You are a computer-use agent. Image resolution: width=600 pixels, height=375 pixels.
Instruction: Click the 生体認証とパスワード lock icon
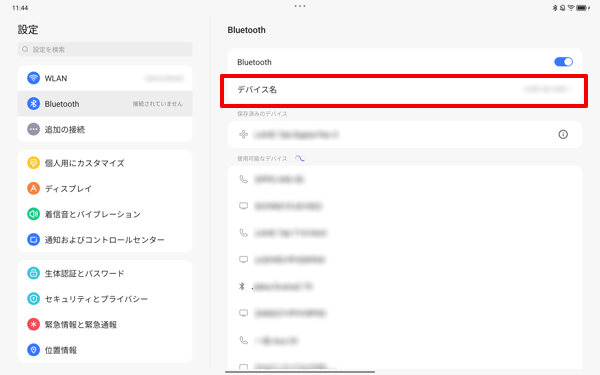pyautogui.click(x=33, y=274)
